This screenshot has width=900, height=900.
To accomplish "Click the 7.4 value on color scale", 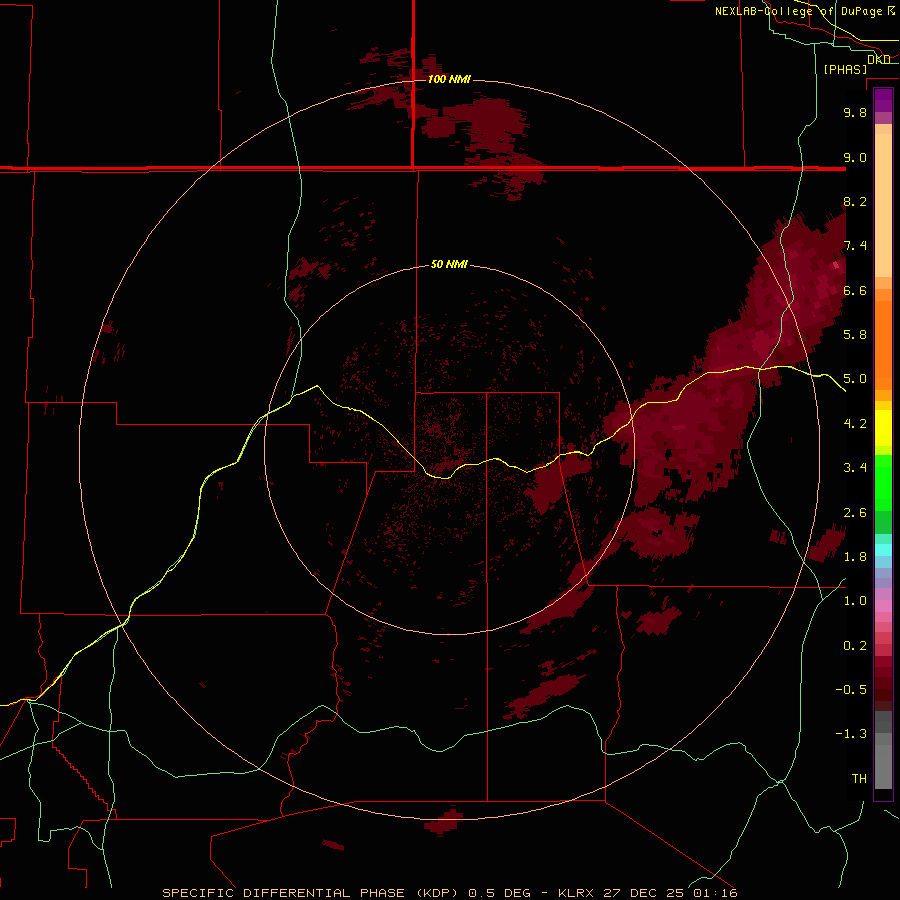I will (x=855, y=246).
